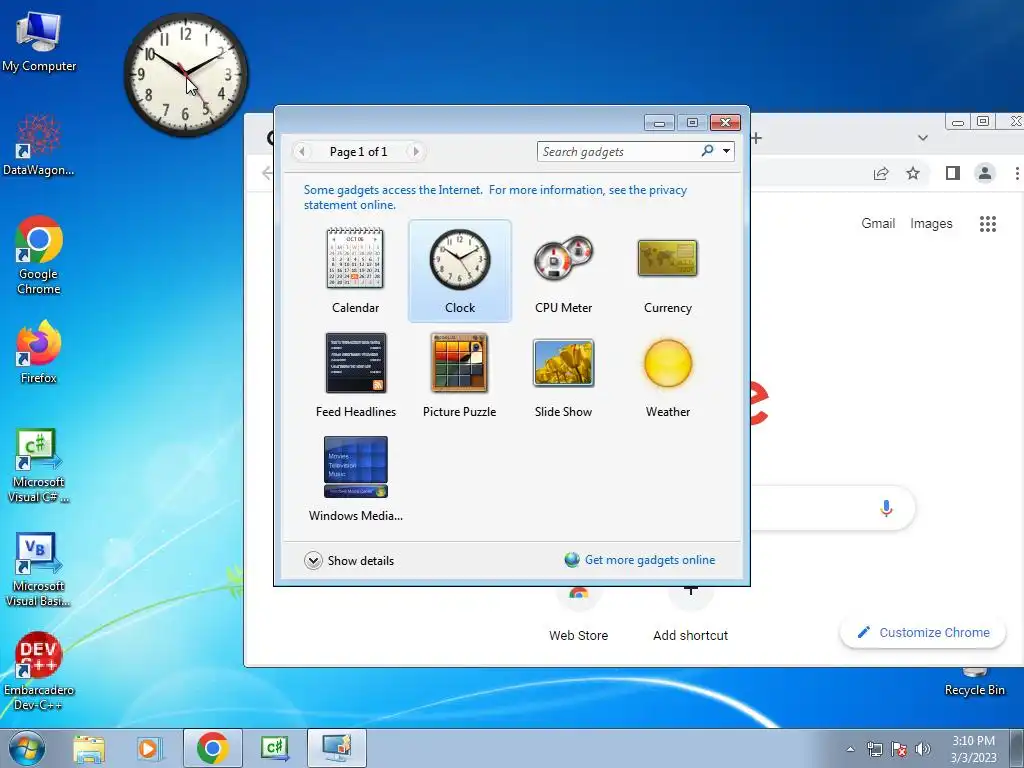The height and width of the screenshot is (768, 1024).
Task: Open new tab plus in Chrome
Action: [x=758, y=138]
